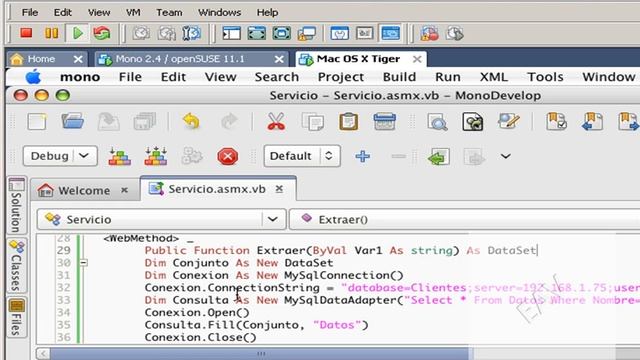This screenshot has width=640, height=360.
Task: Stop build with red X icon
Action: 227,156
